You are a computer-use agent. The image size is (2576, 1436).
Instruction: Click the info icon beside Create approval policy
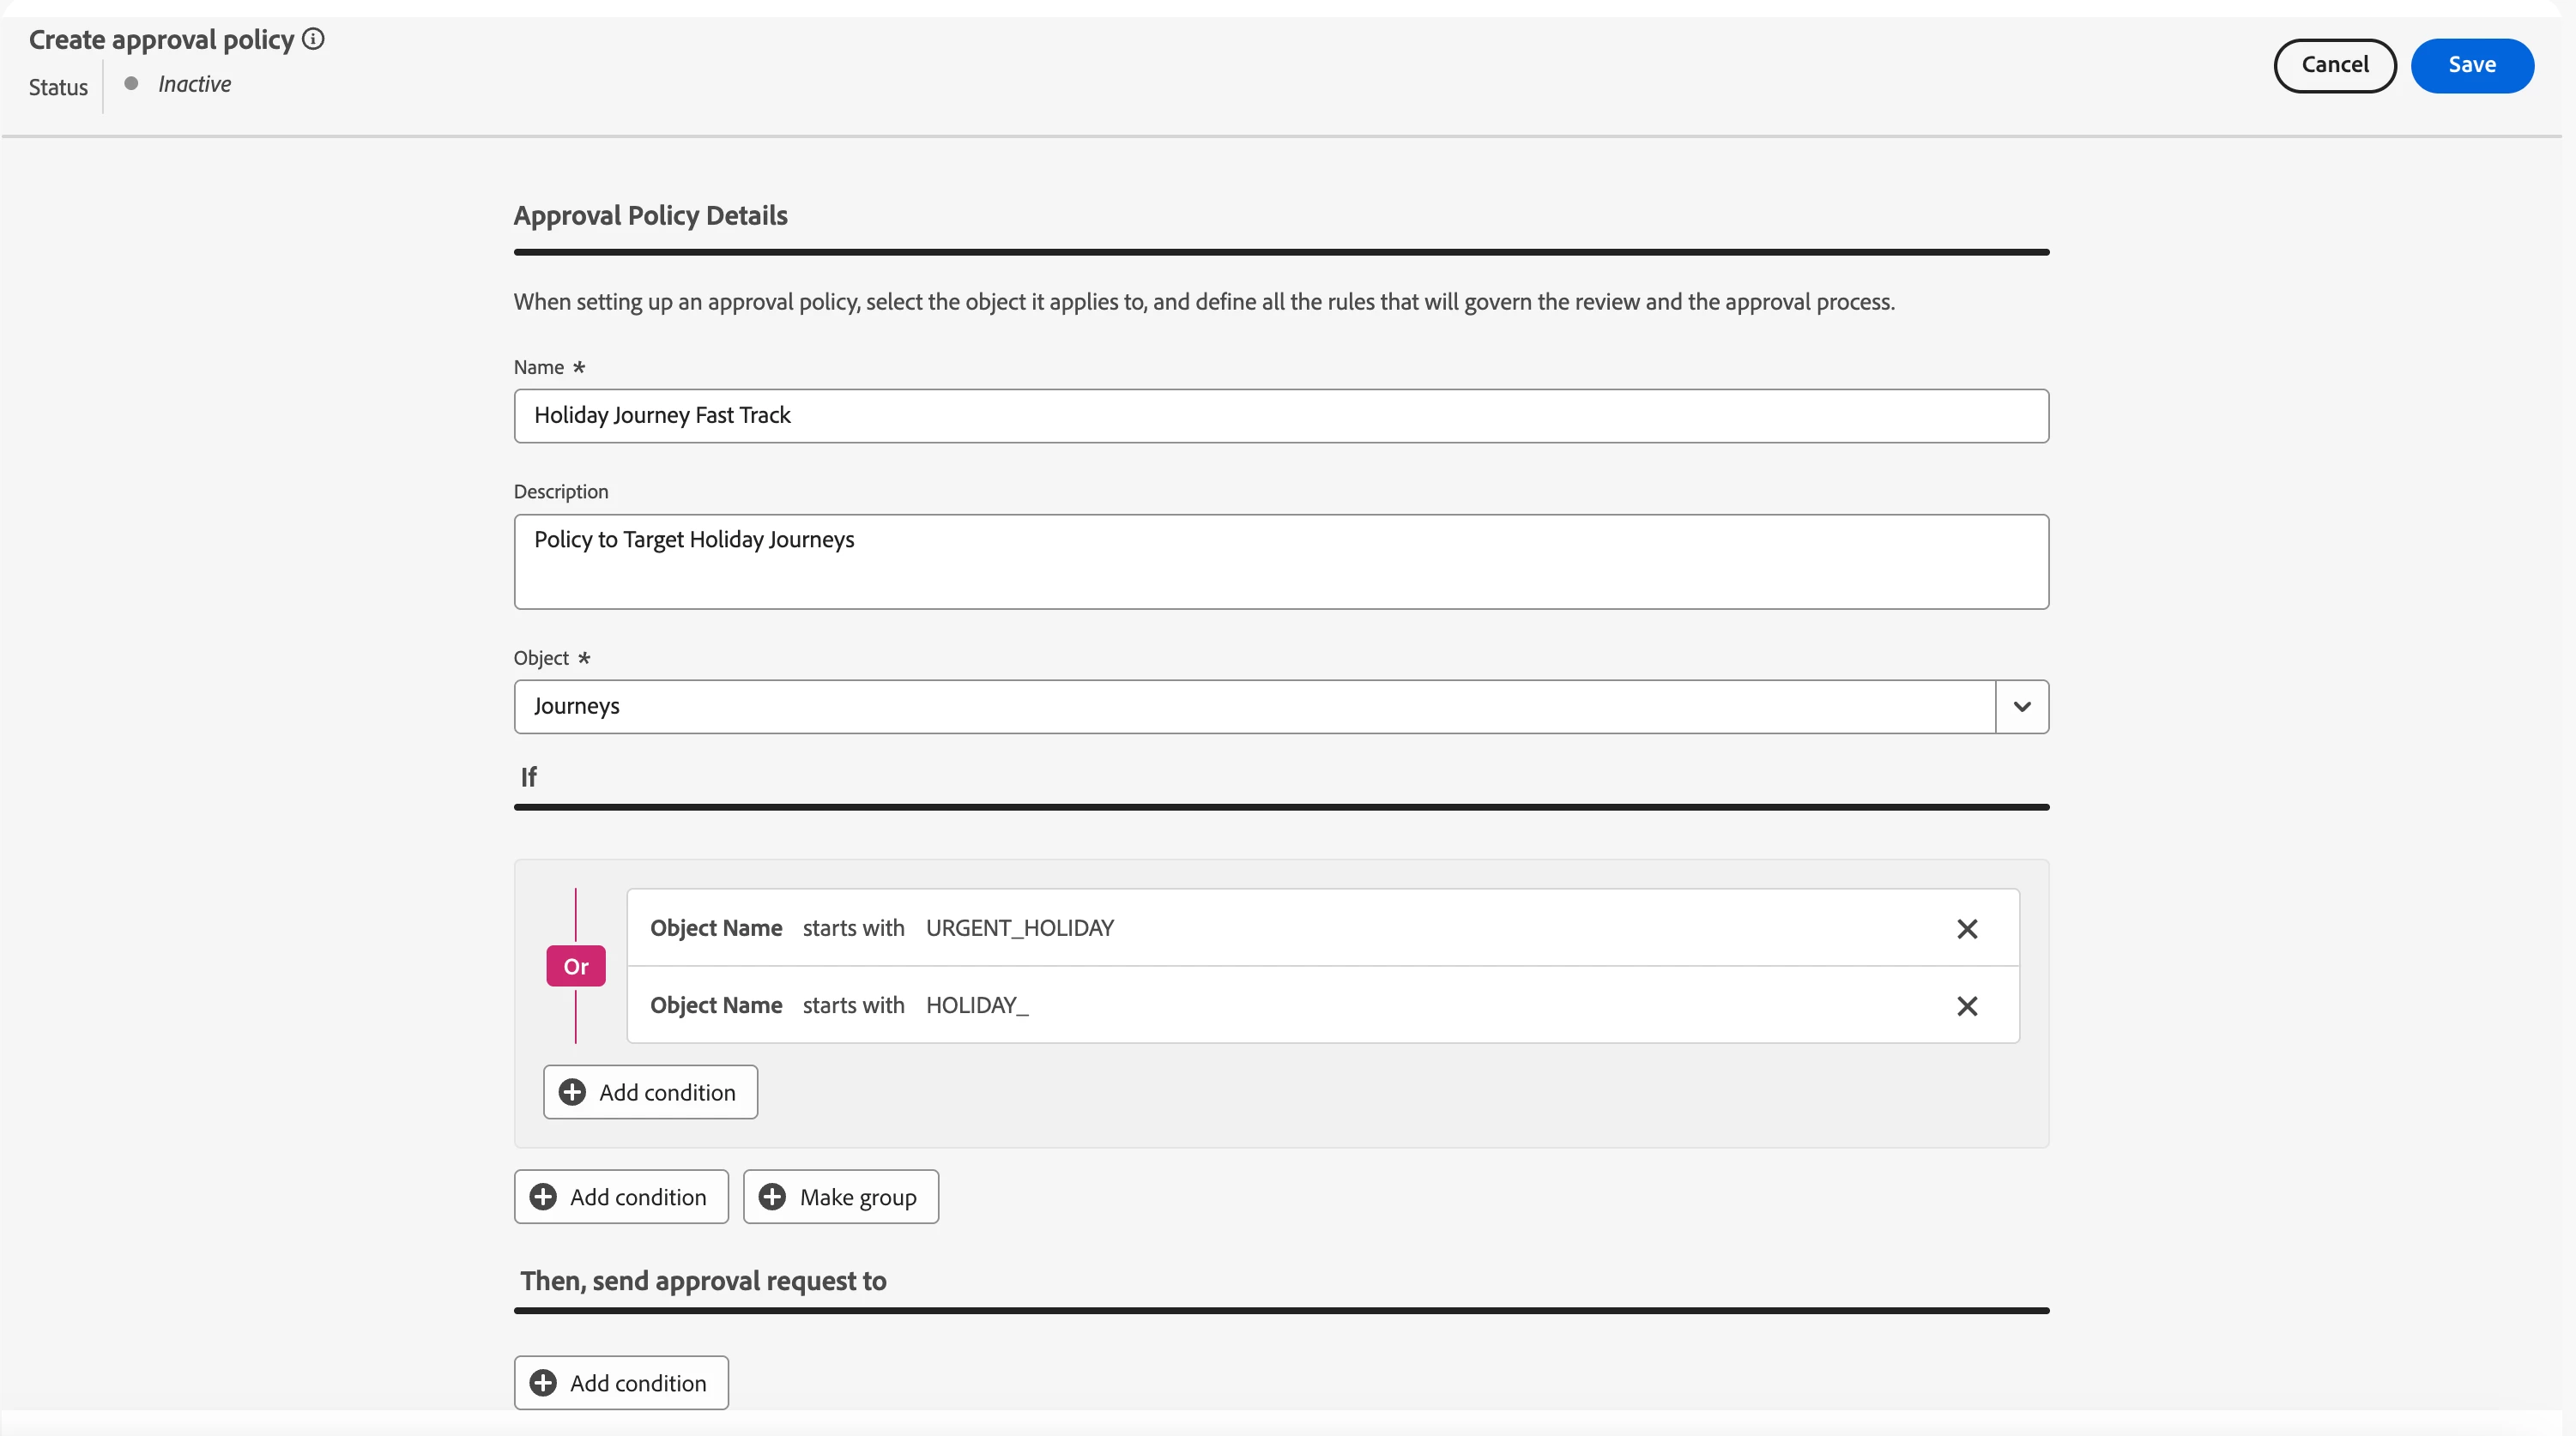[313, 39]
